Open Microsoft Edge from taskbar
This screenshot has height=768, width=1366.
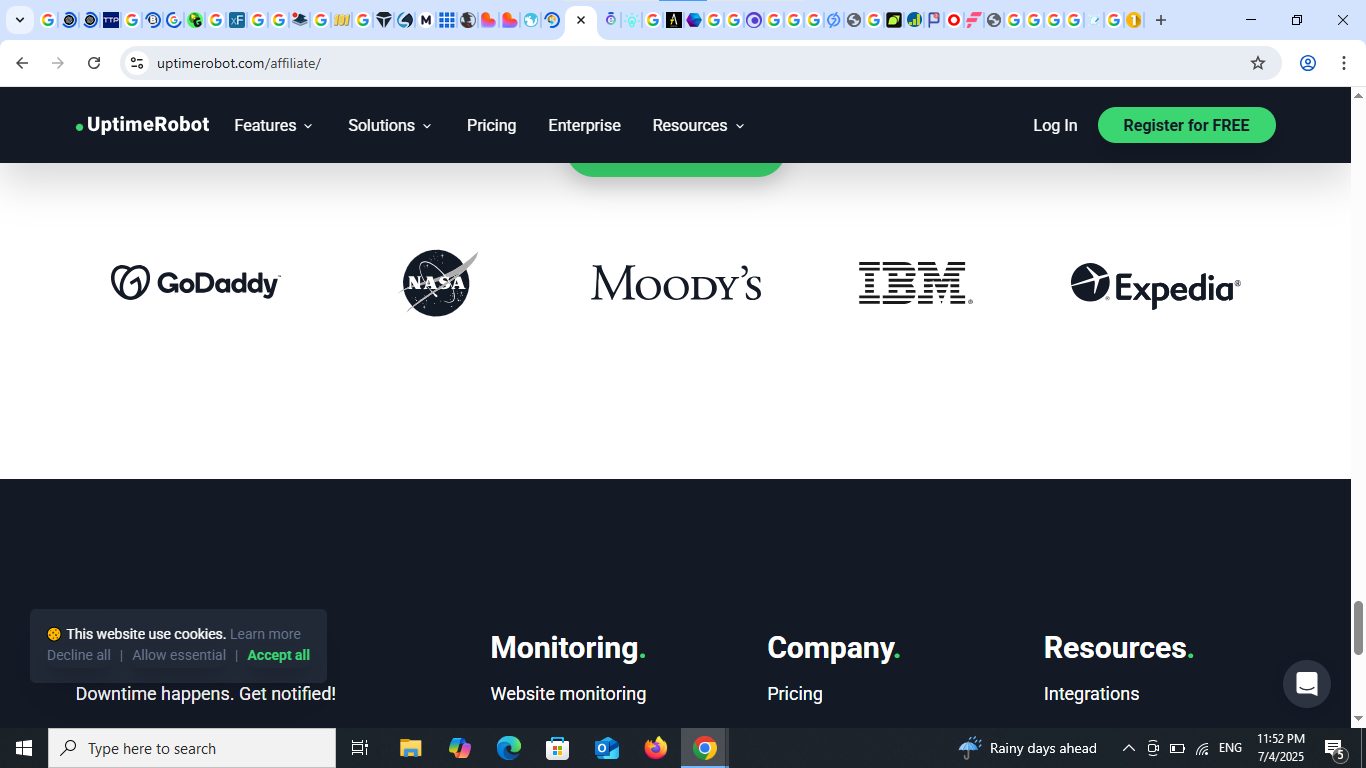pyautogui.click(x=509, y=748)
